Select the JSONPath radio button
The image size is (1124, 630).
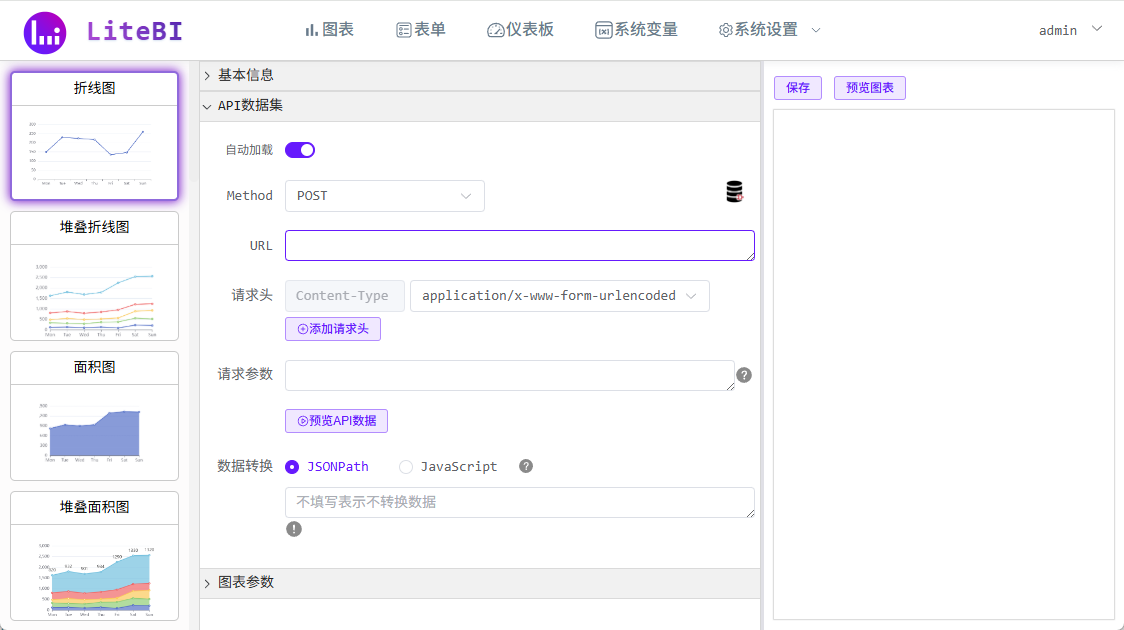pyautogui.click(x=292, y=466)
